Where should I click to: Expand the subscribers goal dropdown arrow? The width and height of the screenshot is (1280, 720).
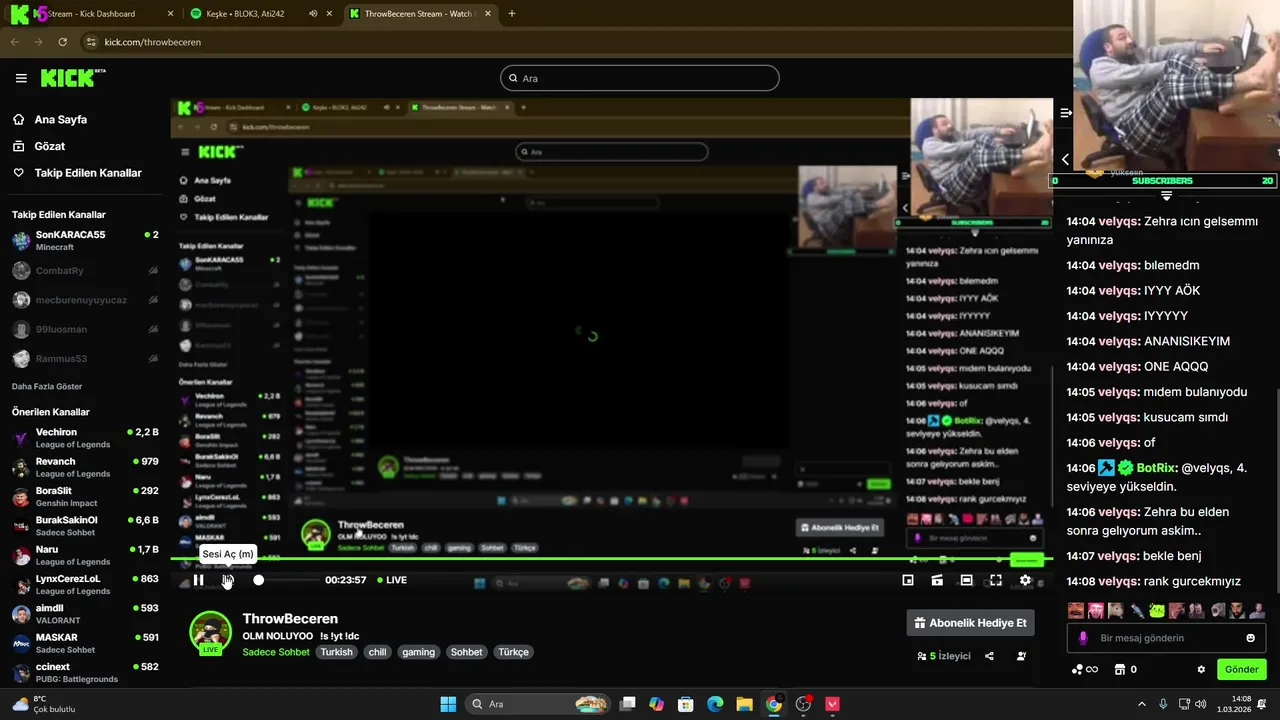(1166, 196)
